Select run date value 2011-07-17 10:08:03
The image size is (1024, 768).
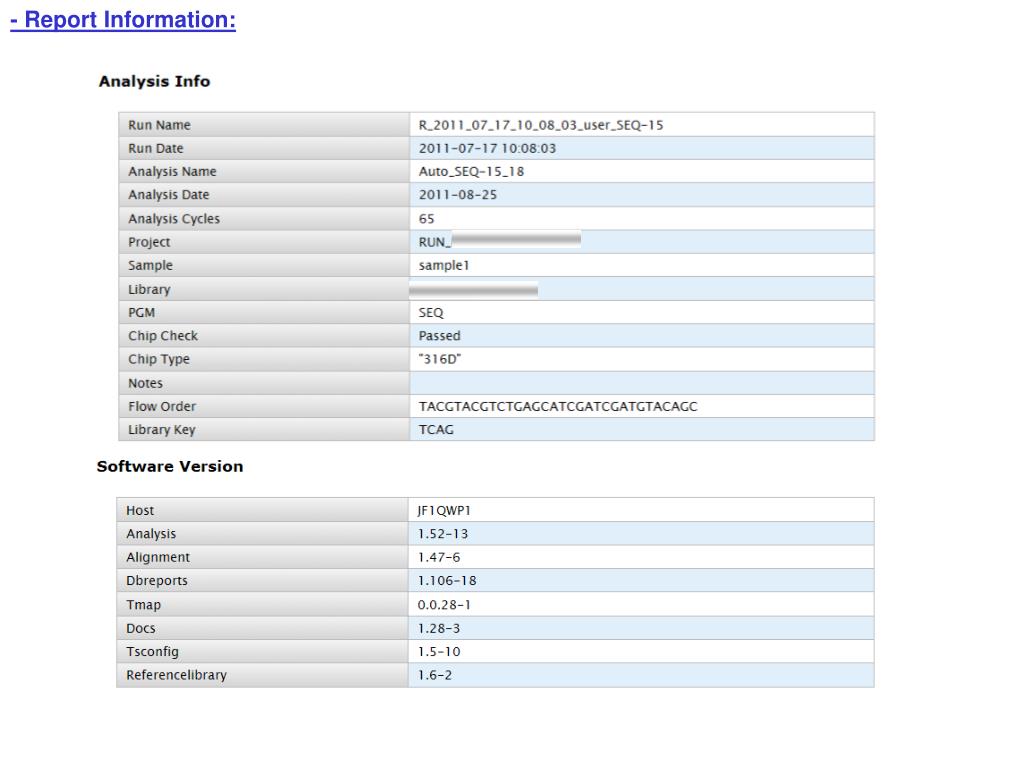487,148
